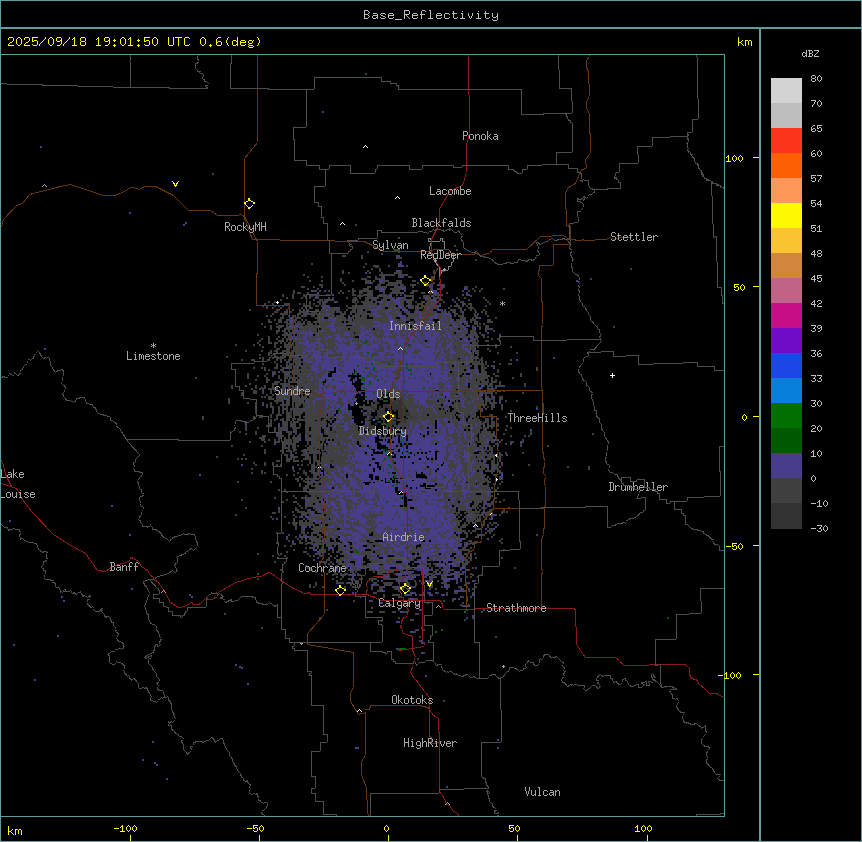Click the yellow diamond marker above RockyMH
Screen dimensions: 862x842
click(x=249, y=204)
